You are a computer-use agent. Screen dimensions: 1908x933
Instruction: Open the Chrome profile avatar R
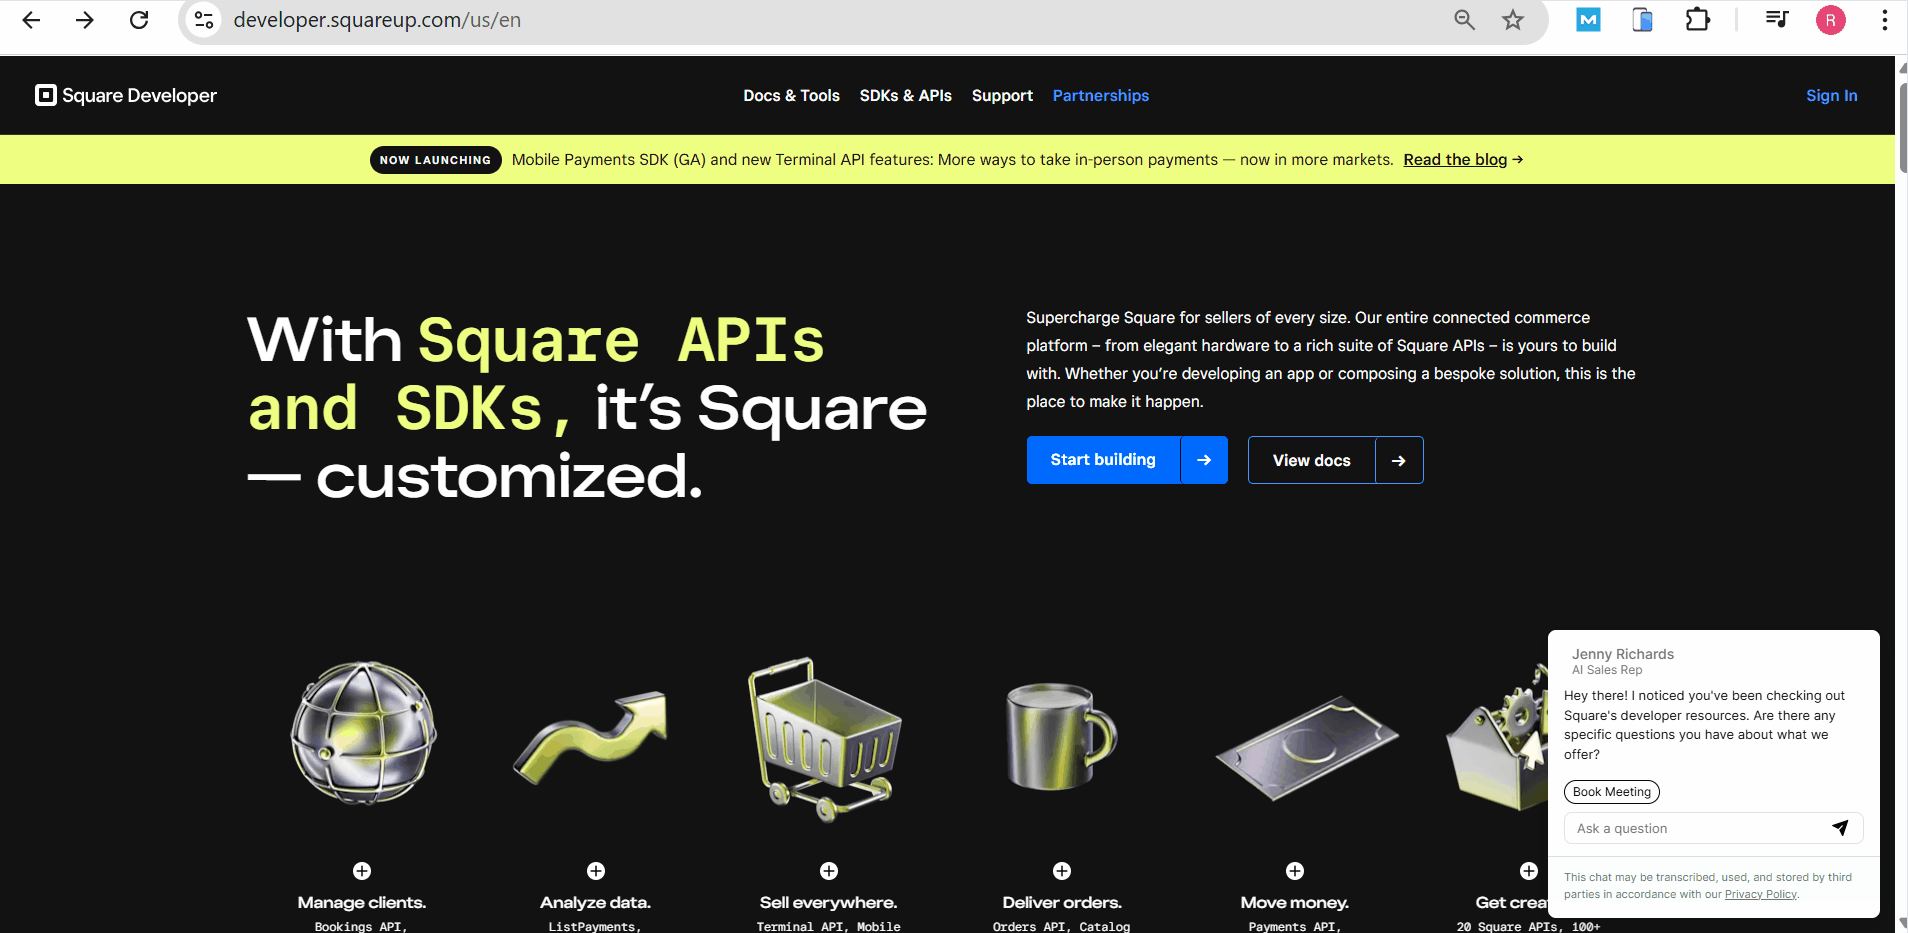point(1831,20)
